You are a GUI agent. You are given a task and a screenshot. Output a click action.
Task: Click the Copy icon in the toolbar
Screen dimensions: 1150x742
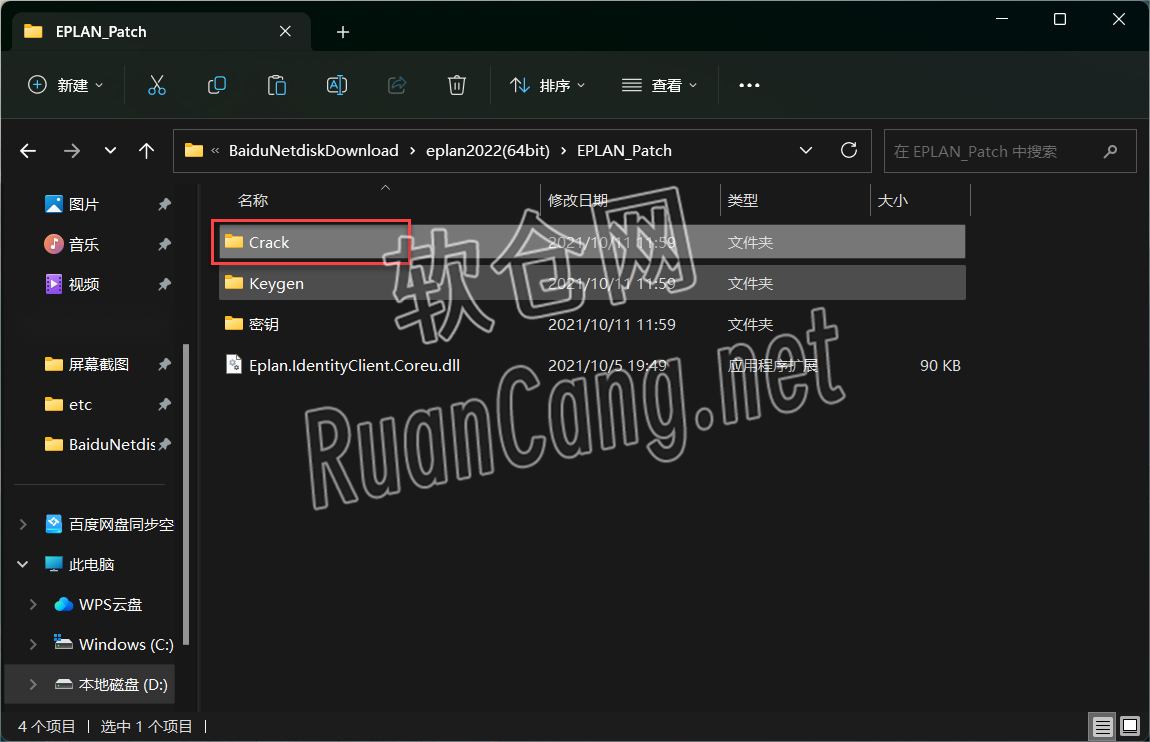point(216,85)
